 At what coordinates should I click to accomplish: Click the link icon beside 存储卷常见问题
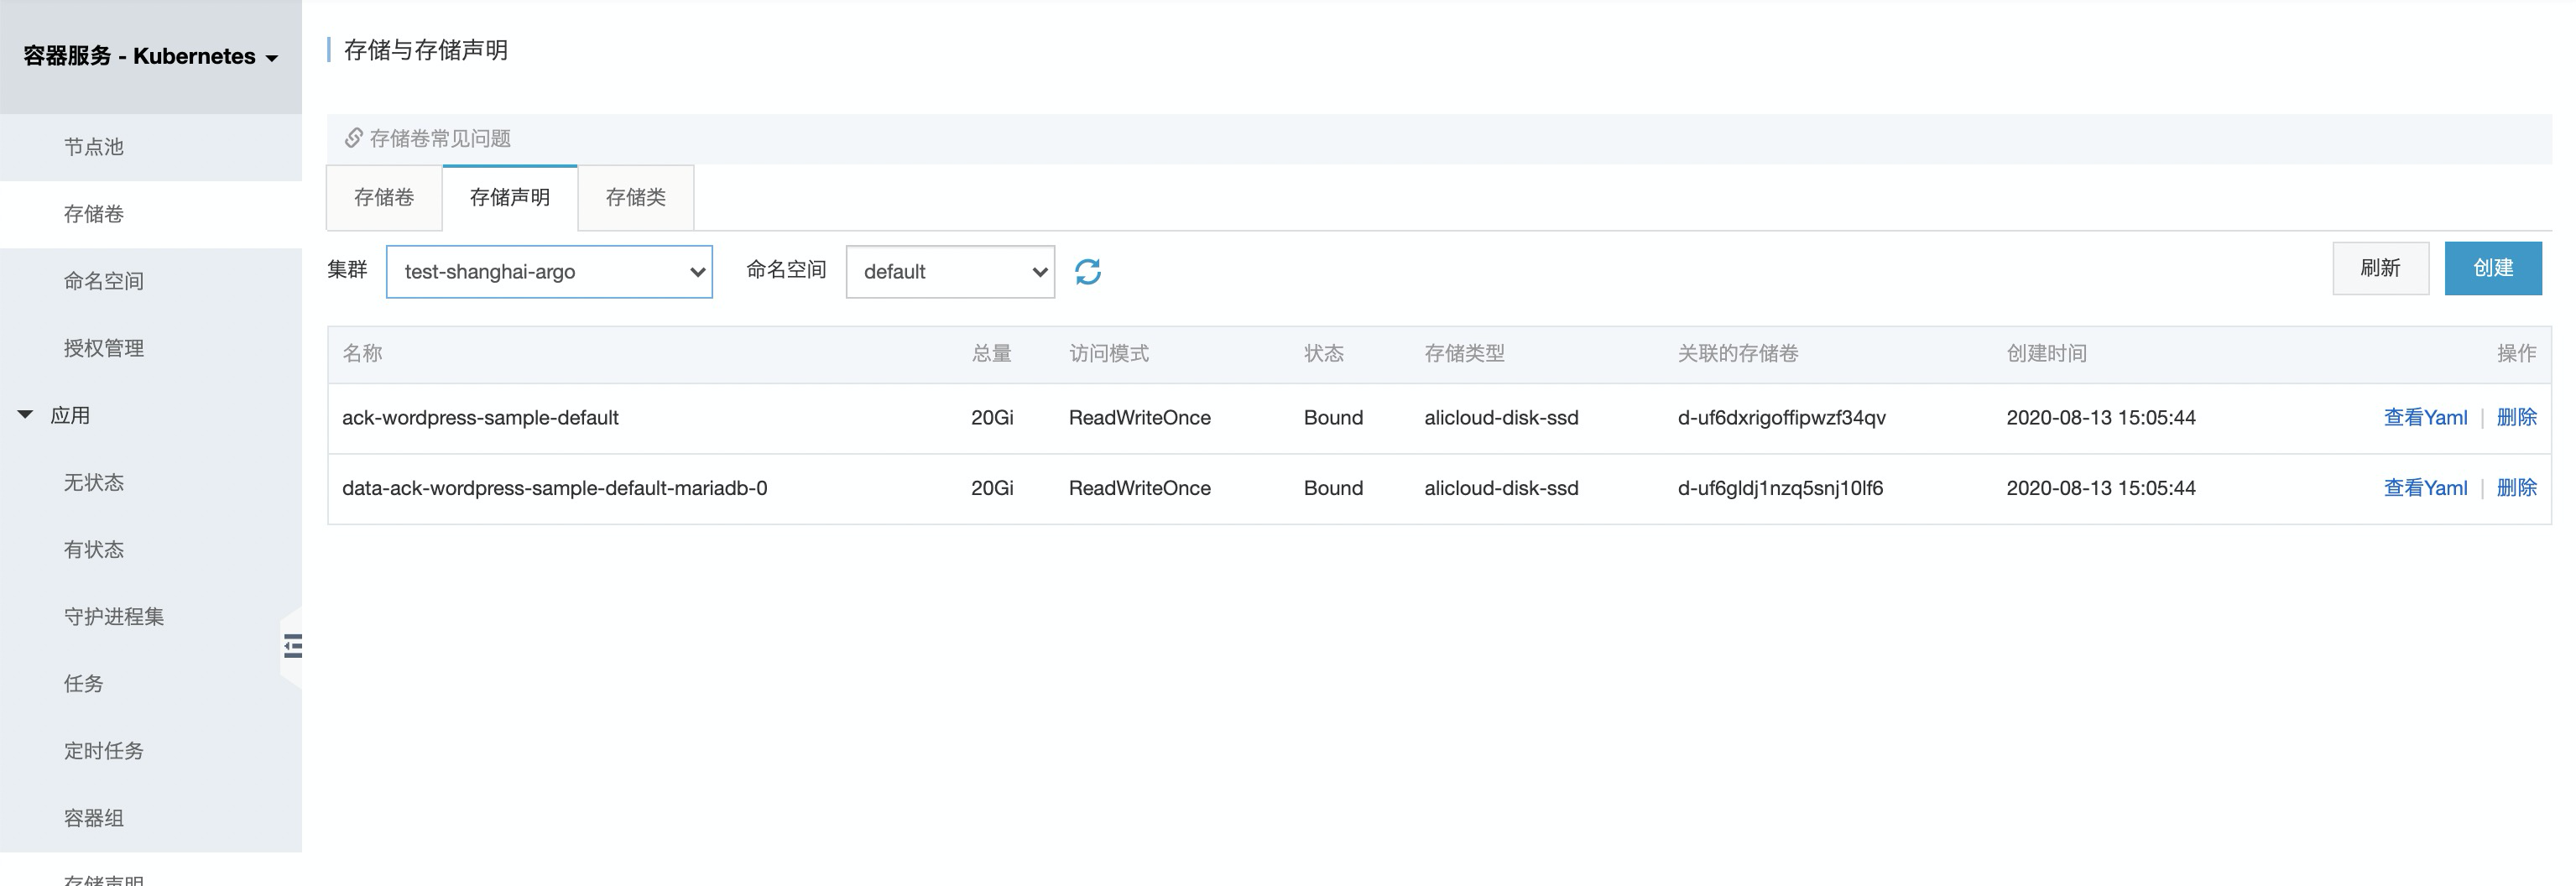[353, 138]
